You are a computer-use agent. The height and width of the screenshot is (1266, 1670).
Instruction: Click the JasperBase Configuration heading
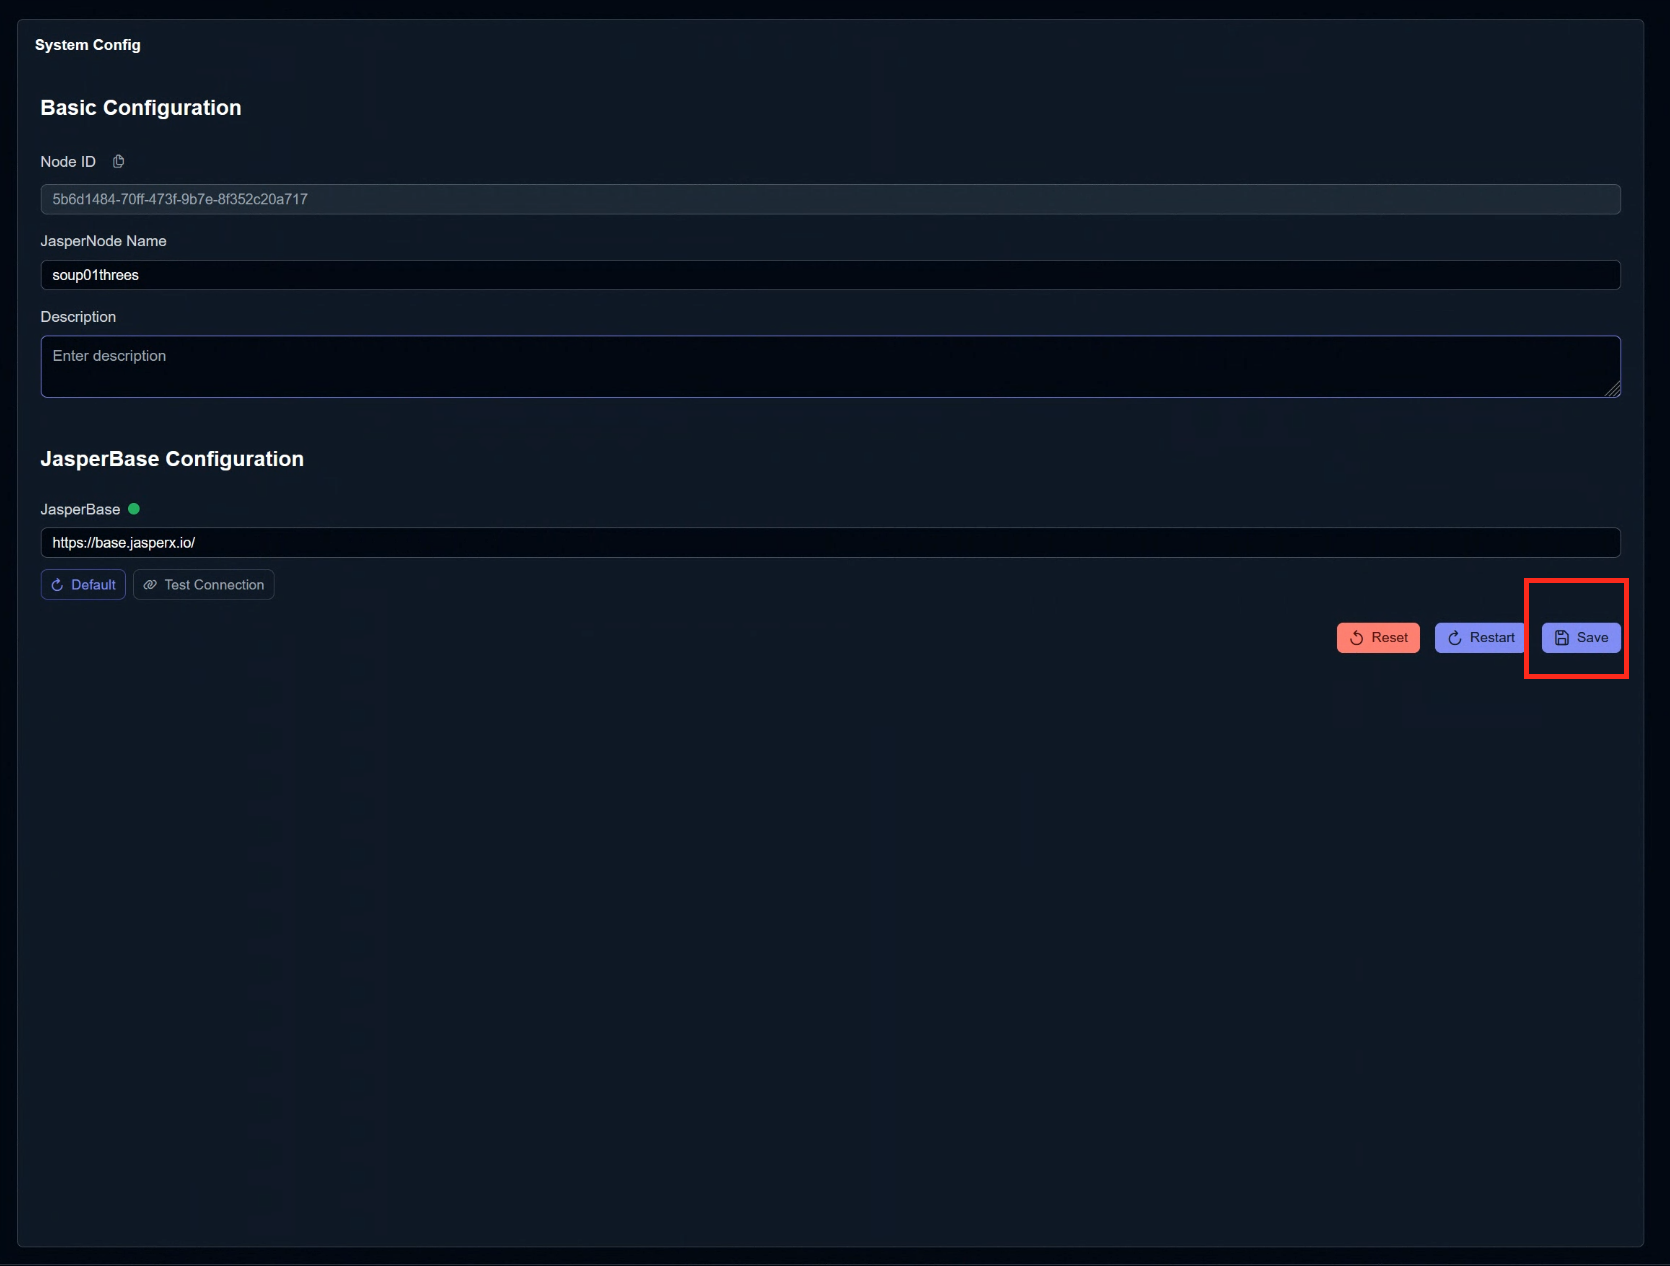coord(172,459)
